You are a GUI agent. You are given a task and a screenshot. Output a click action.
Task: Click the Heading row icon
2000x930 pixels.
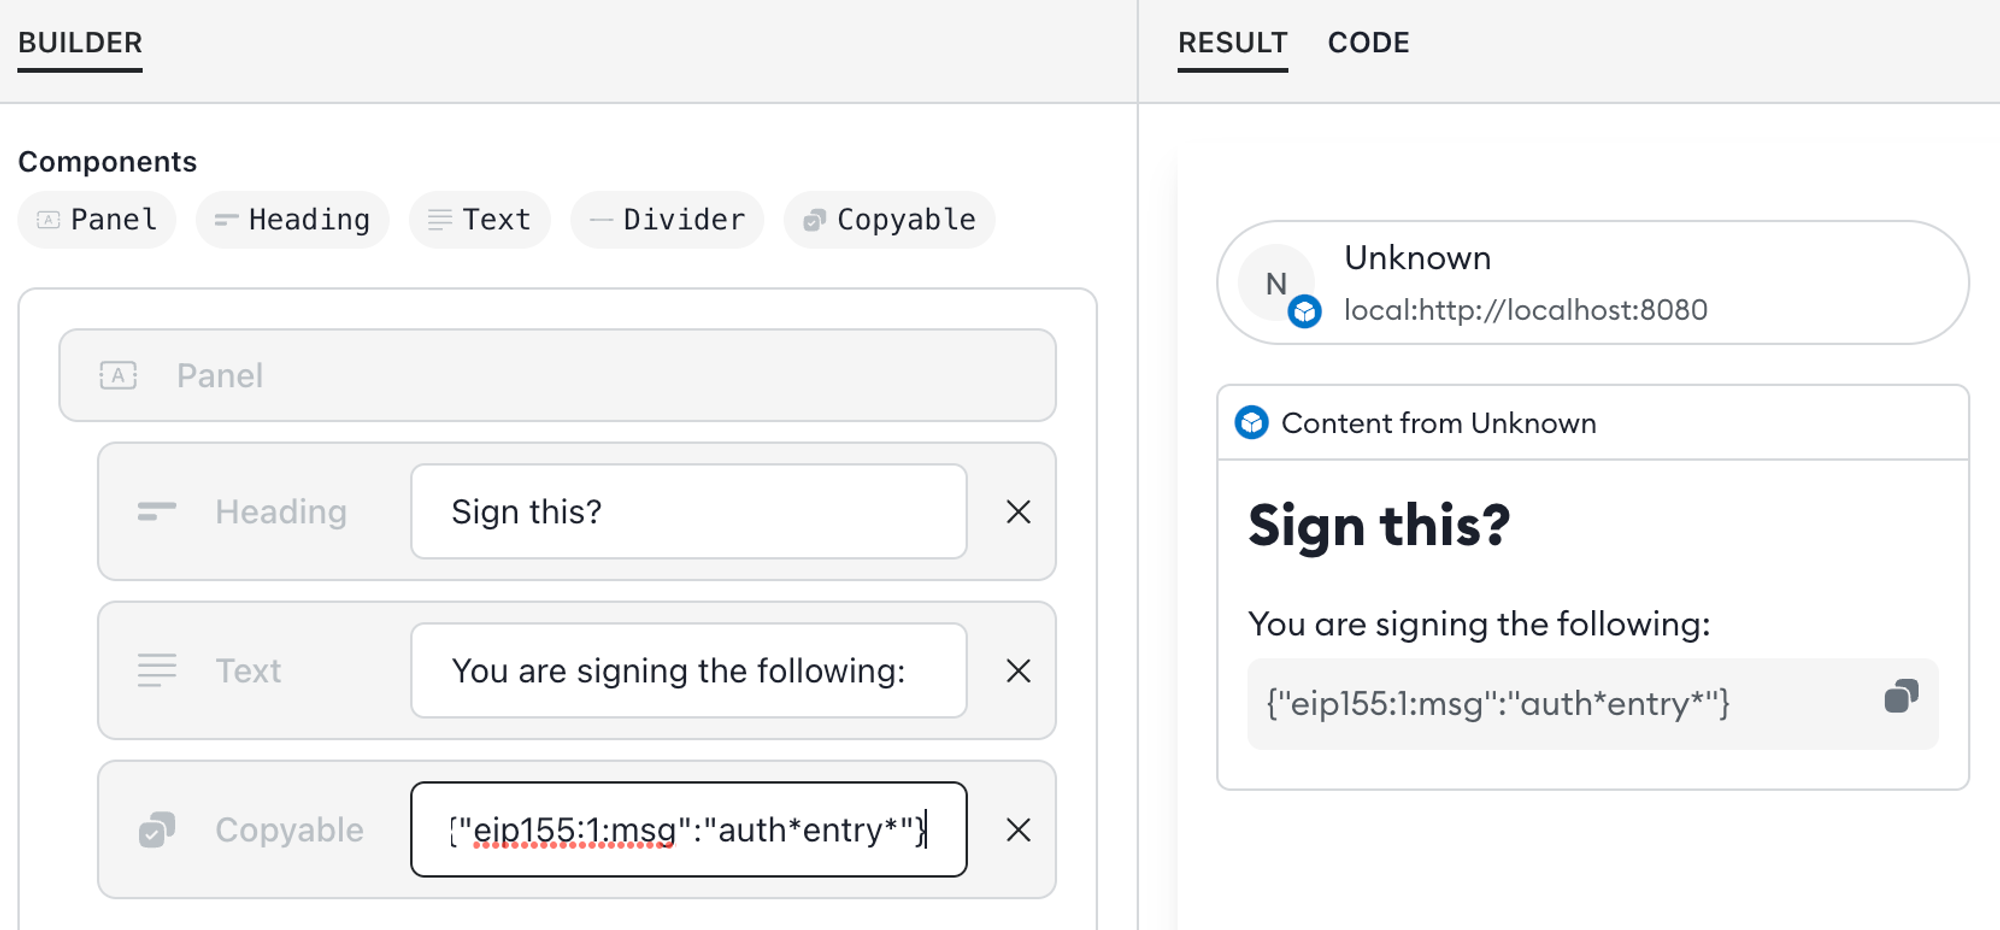click(157, 512)
